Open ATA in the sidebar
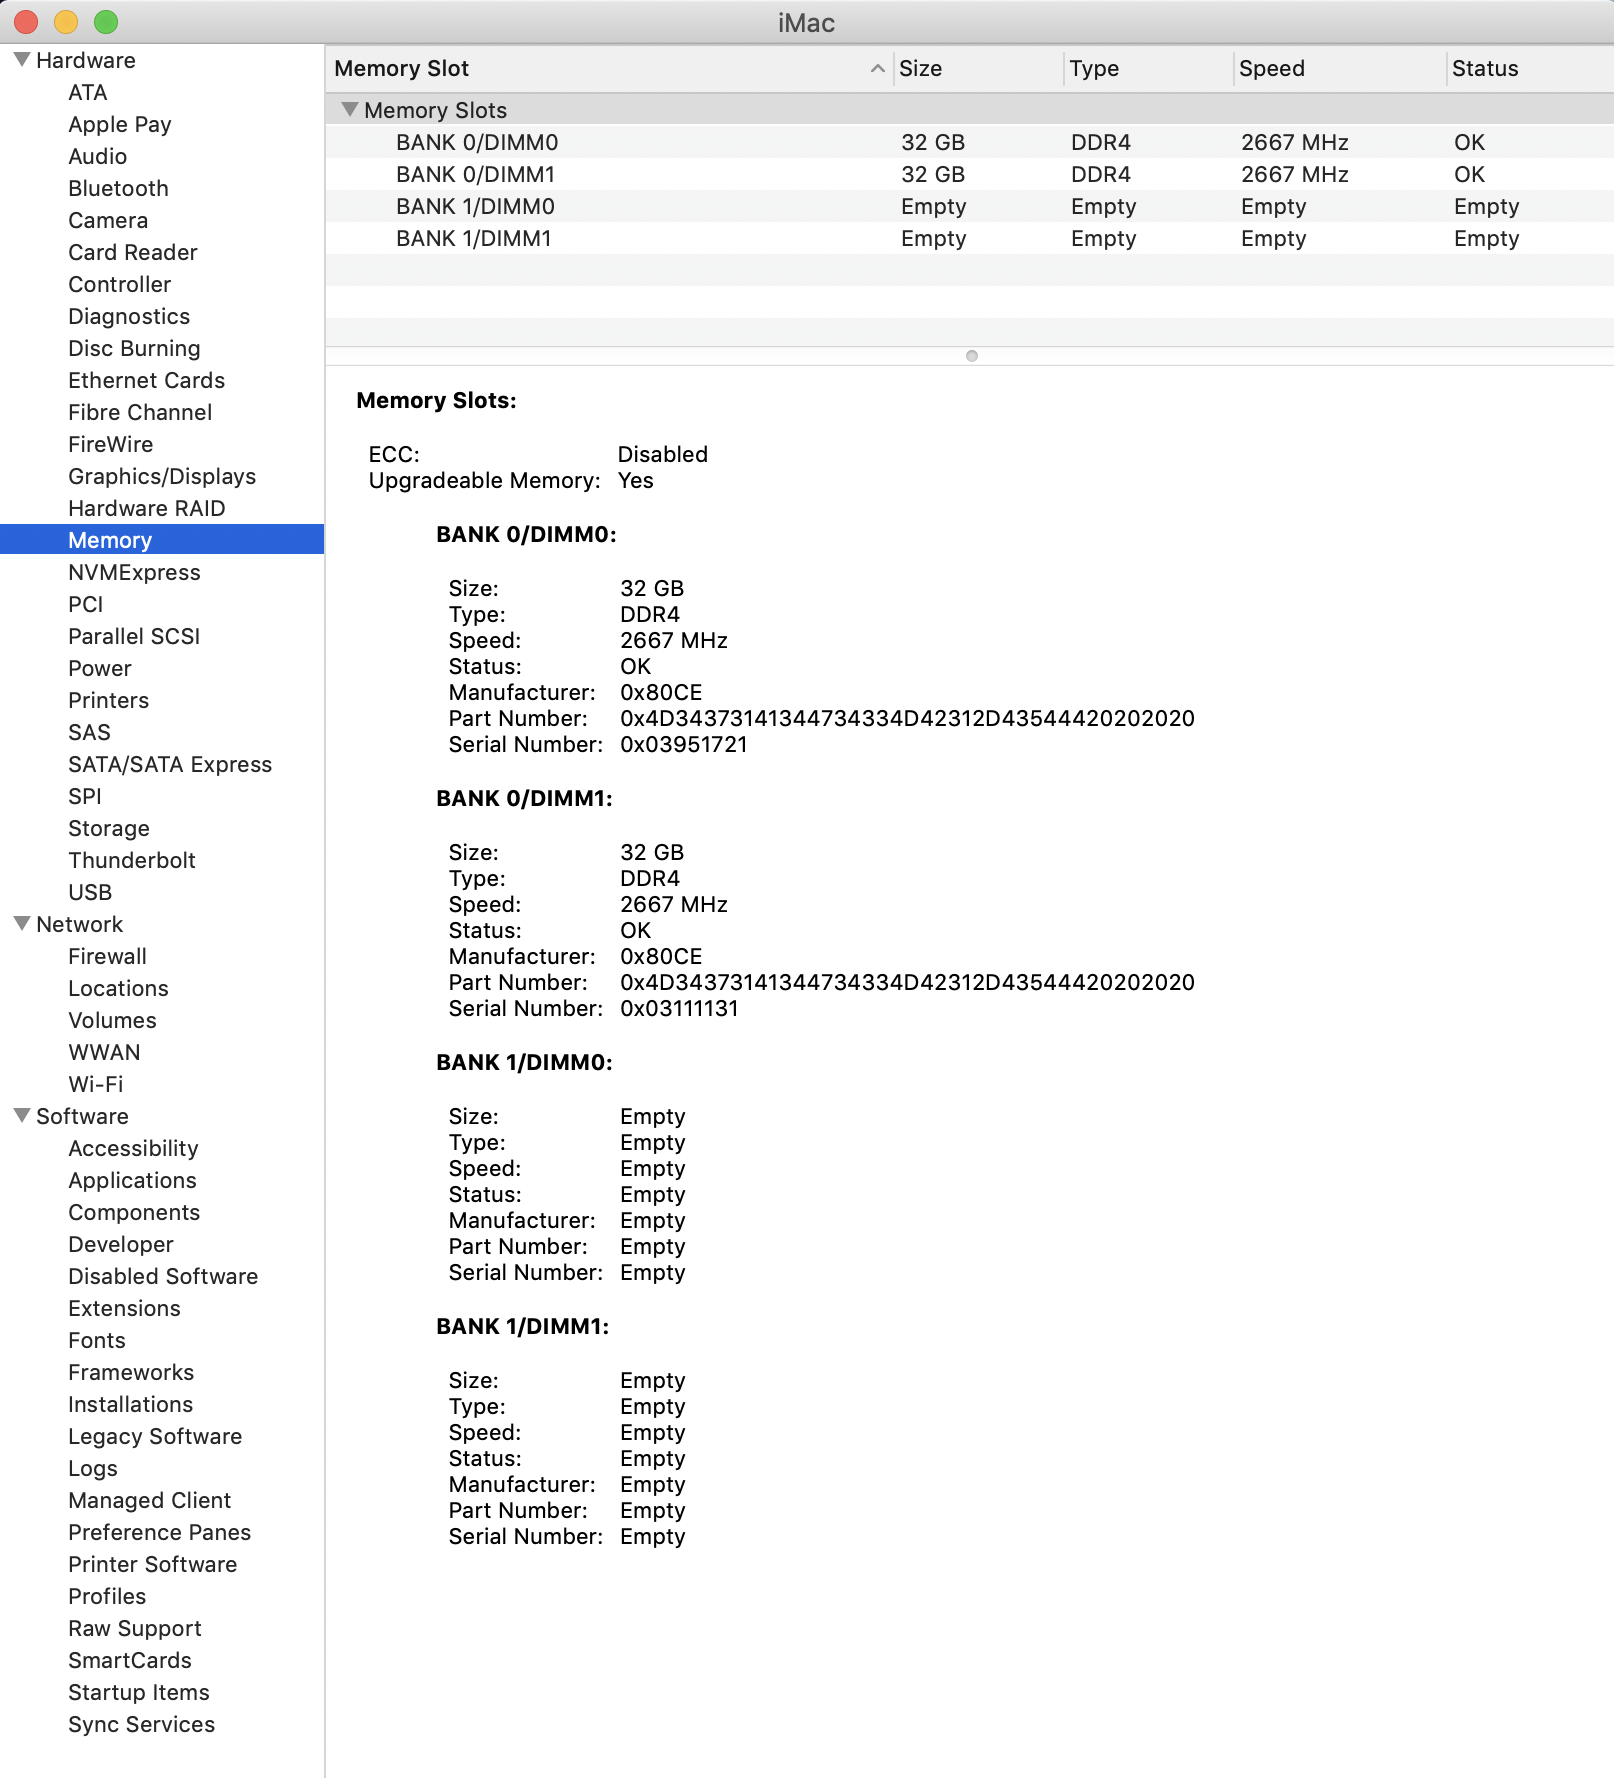This screenshot has width=1614, height=1778. pyautogui.click(x=88, y=92)
